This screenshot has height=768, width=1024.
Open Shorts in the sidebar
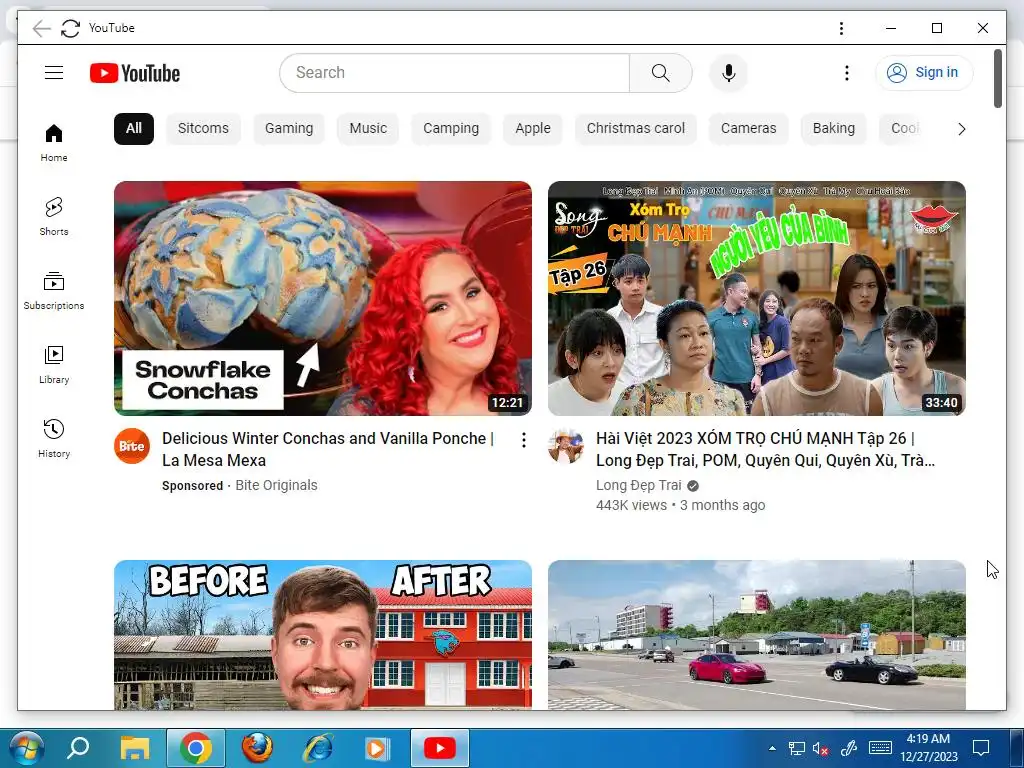click(54, 216)
